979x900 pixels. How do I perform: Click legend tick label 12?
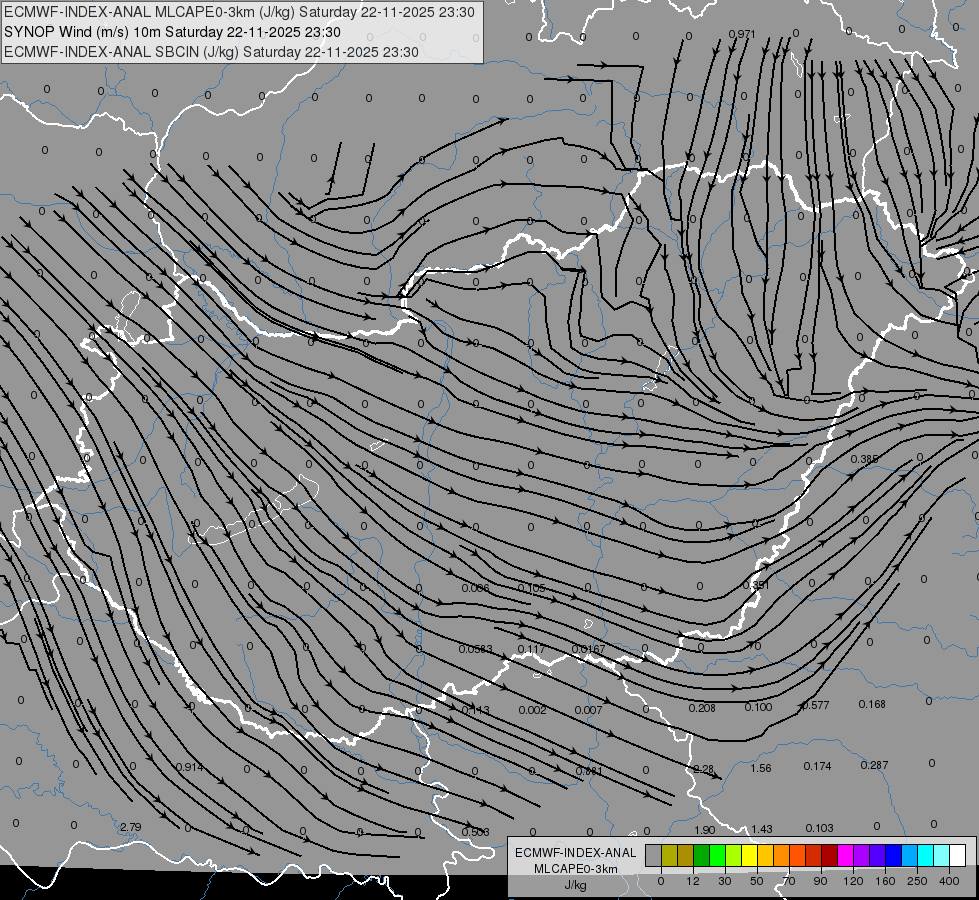point(693,881)
